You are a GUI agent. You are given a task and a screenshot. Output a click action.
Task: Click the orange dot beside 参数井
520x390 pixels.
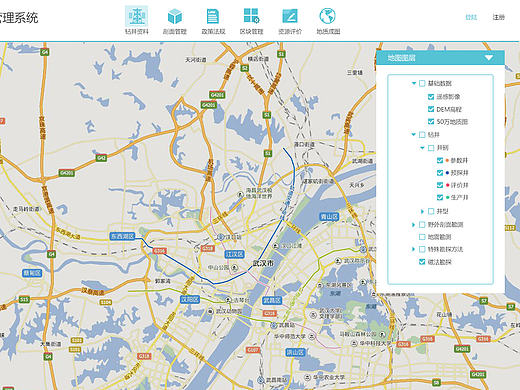(447, 161)
